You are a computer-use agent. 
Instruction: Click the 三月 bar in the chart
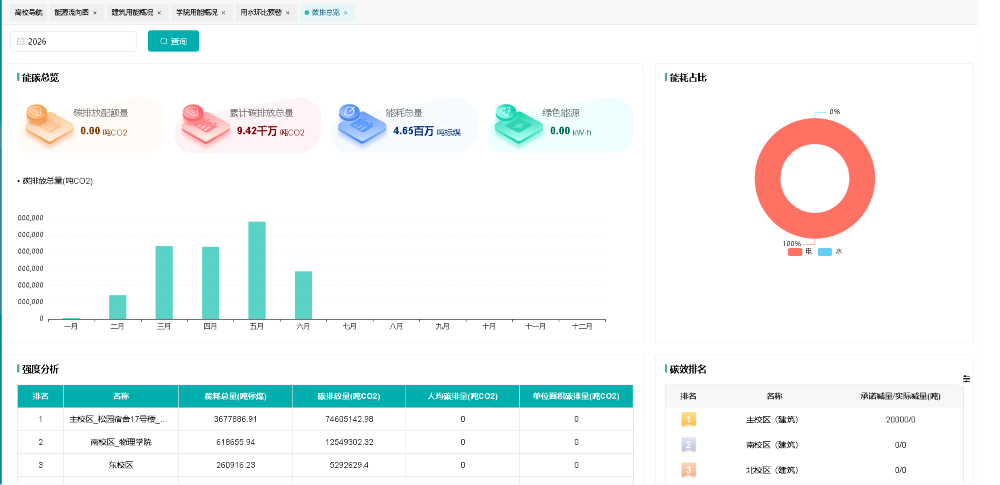point(165,283)
